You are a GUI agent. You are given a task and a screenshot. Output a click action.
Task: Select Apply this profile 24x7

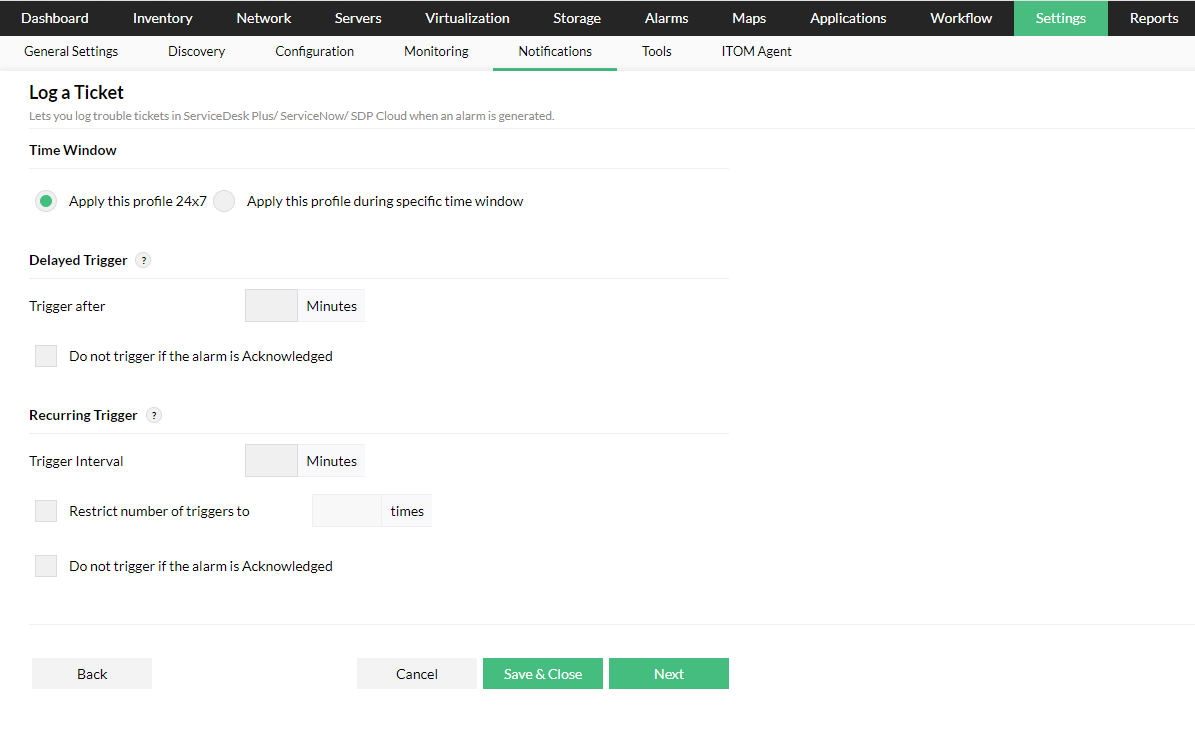[46, 201]
